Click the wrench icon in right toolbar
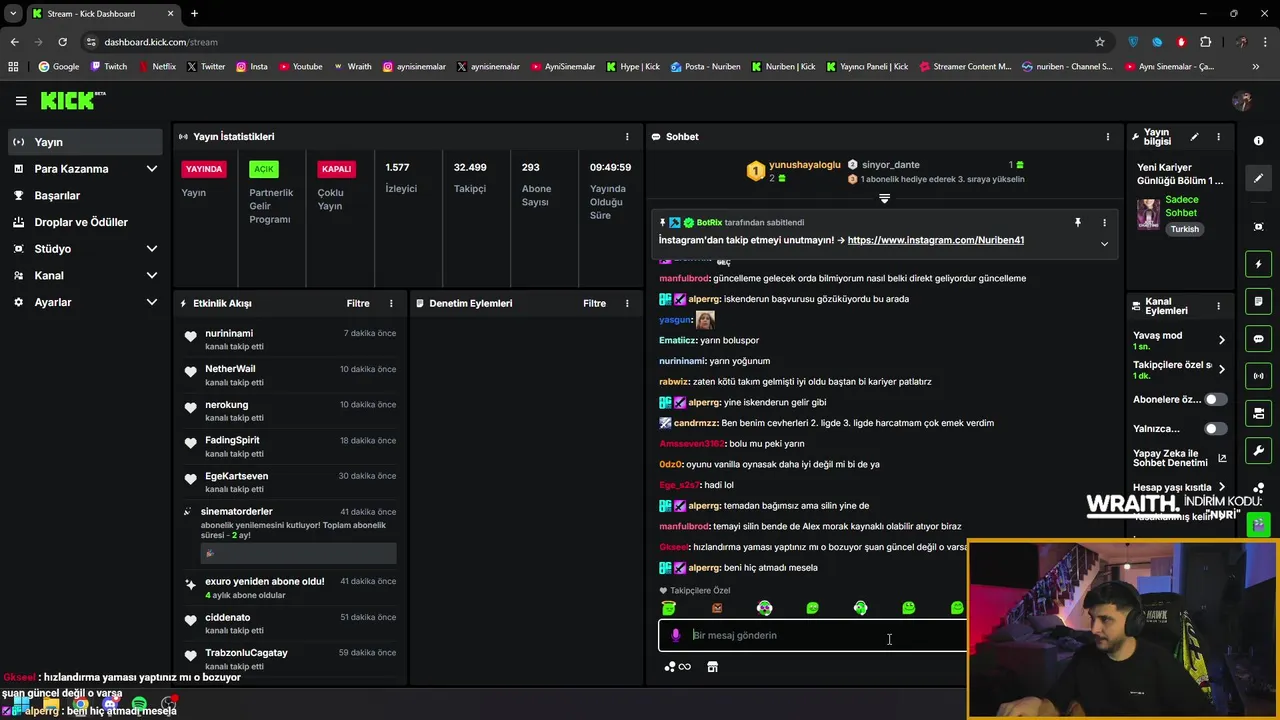1280x720 pixels. coord(1258,450)
